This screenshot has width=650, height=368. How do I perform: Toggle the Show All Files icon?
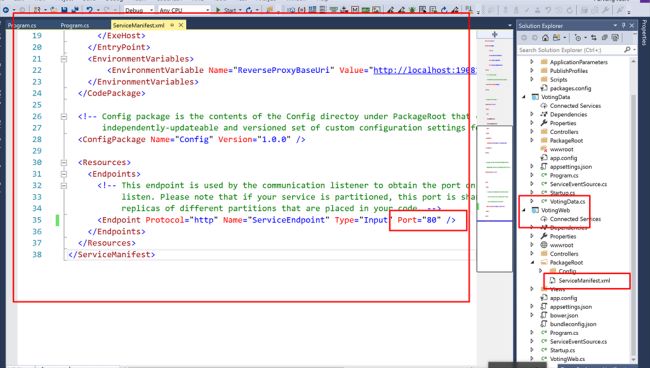(x=615, y=38)
